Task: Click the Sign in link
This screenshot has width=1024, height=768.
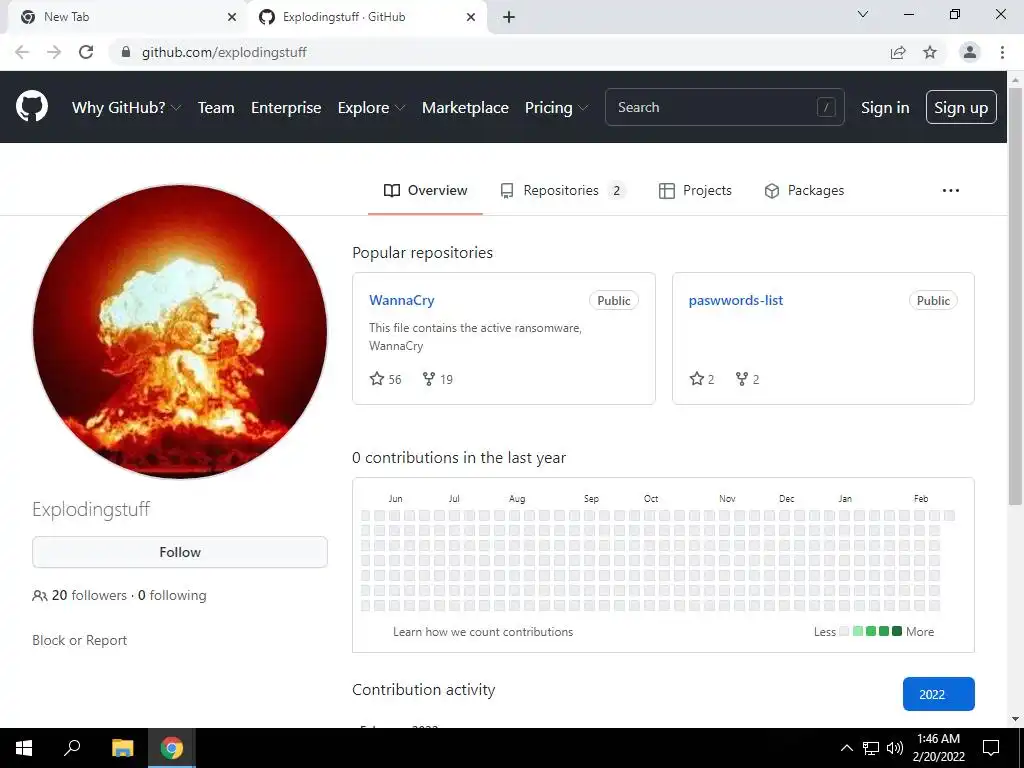Action: 885,108
